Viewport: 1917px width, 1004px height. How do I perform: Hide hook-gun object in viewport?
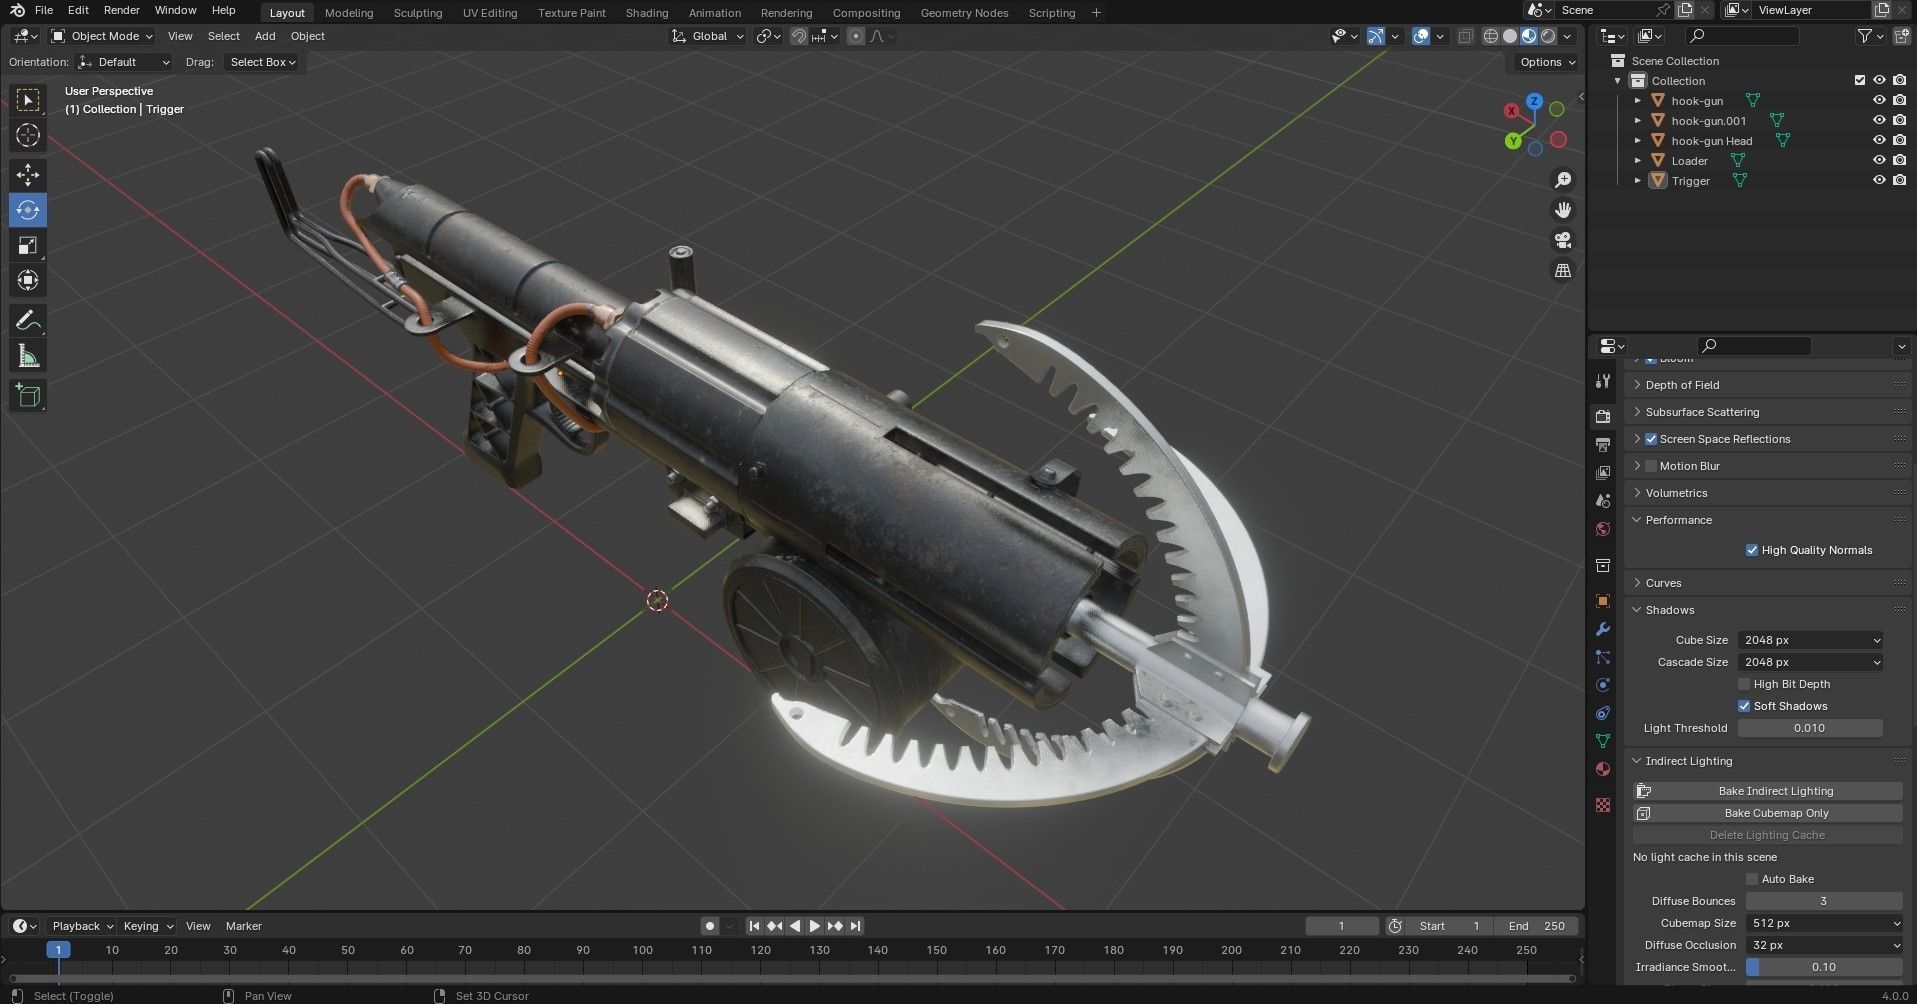point(1879,100)
